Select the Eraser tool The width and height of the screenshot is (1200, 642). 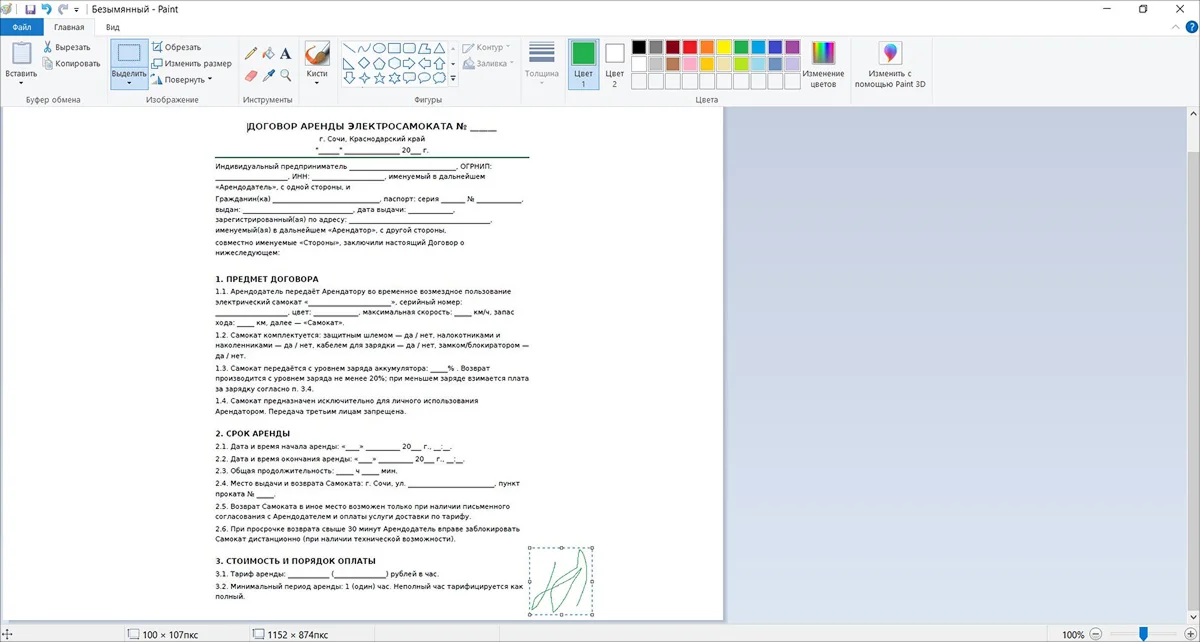point(251,75)
